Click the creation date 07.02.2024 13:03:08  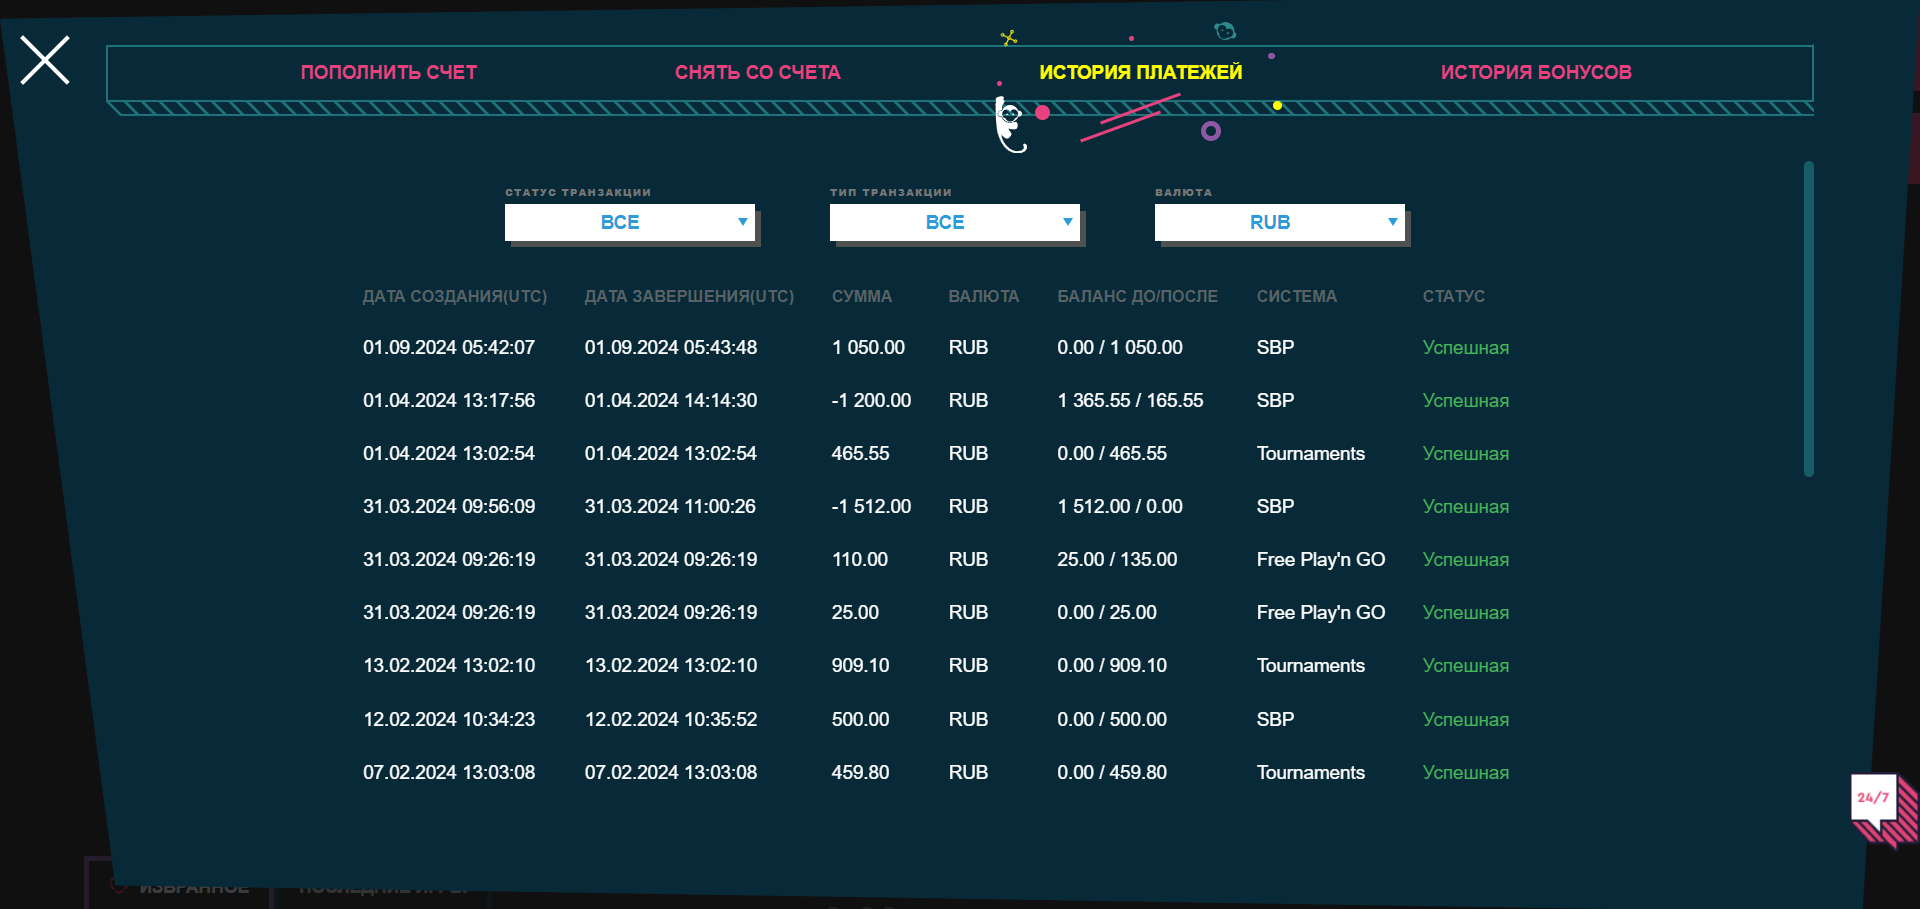(x=449, y=772)
